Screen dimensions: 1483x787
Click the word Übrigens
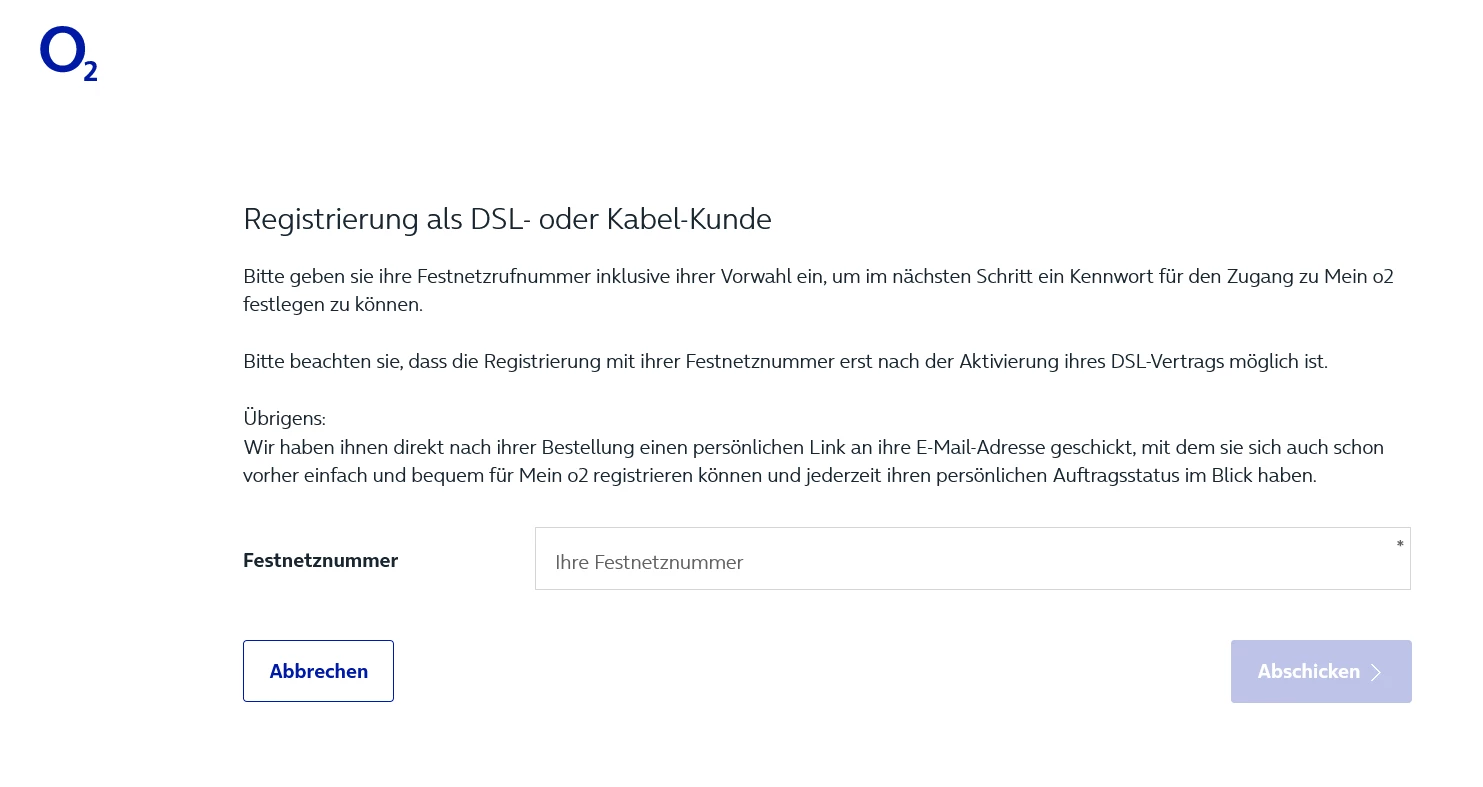pyautogui.click(x=284, y=418)
